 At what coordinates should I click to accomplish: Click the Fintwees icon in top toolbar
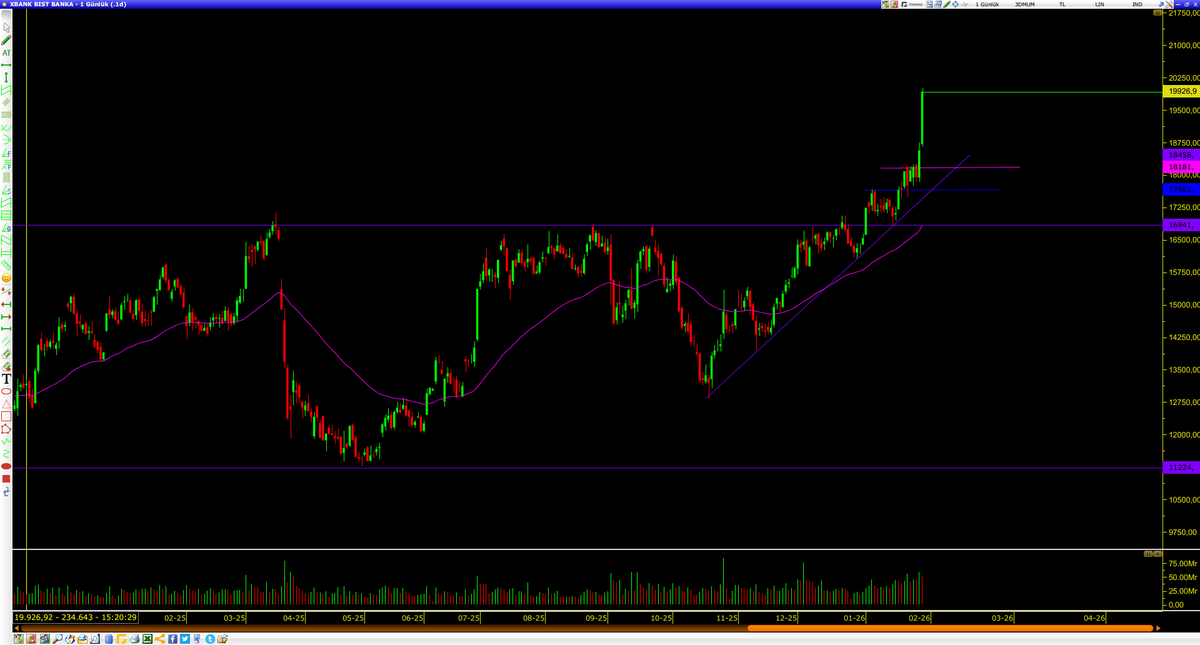tap(910, 5)
